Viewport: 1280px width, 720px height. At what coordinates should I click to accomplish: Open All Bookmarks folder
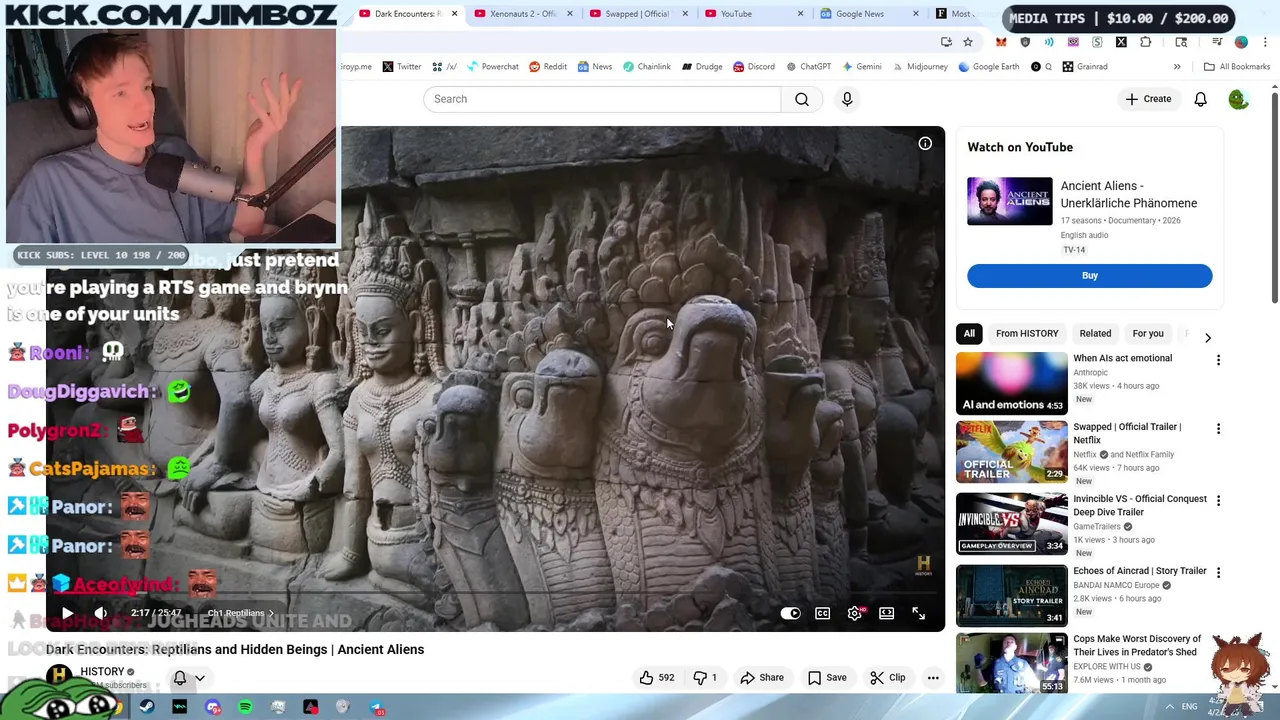coord(1237,67)
